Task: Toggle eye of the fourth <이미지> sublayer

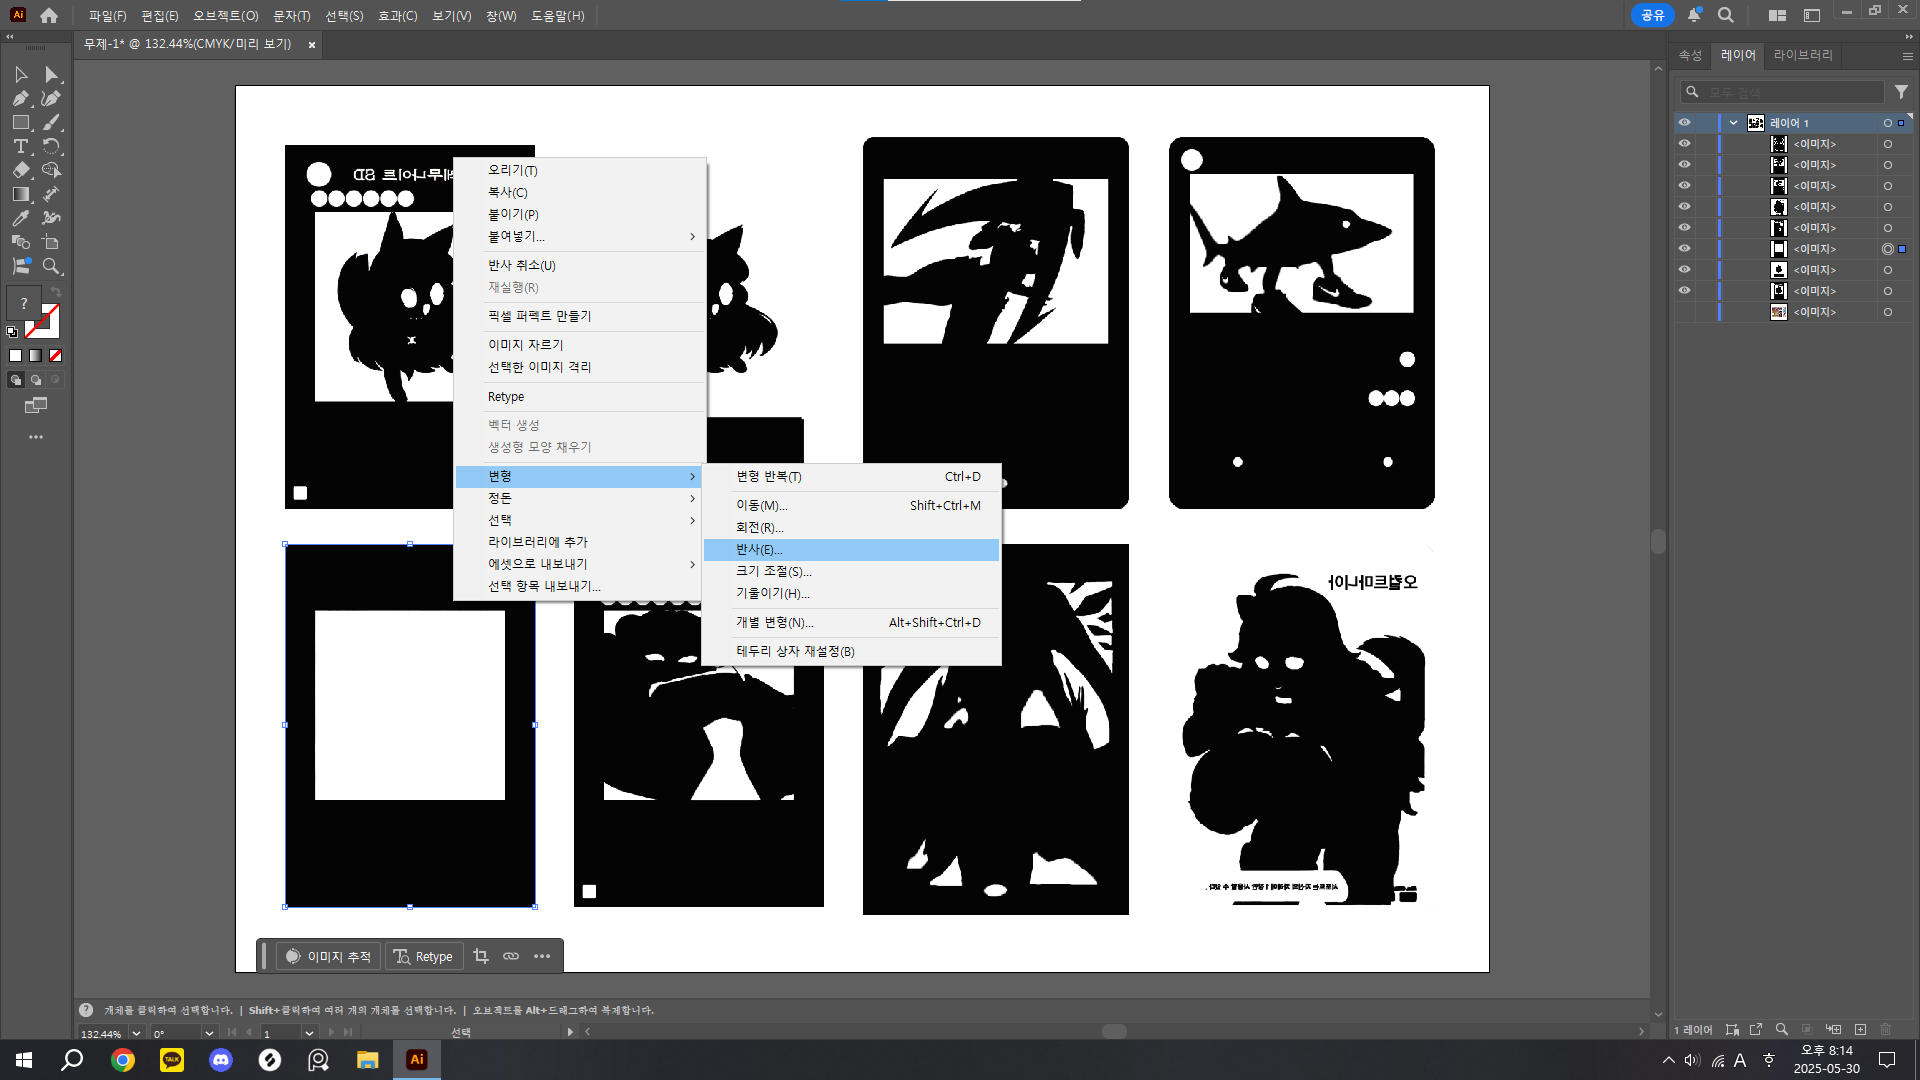Action: point(1685,207)
